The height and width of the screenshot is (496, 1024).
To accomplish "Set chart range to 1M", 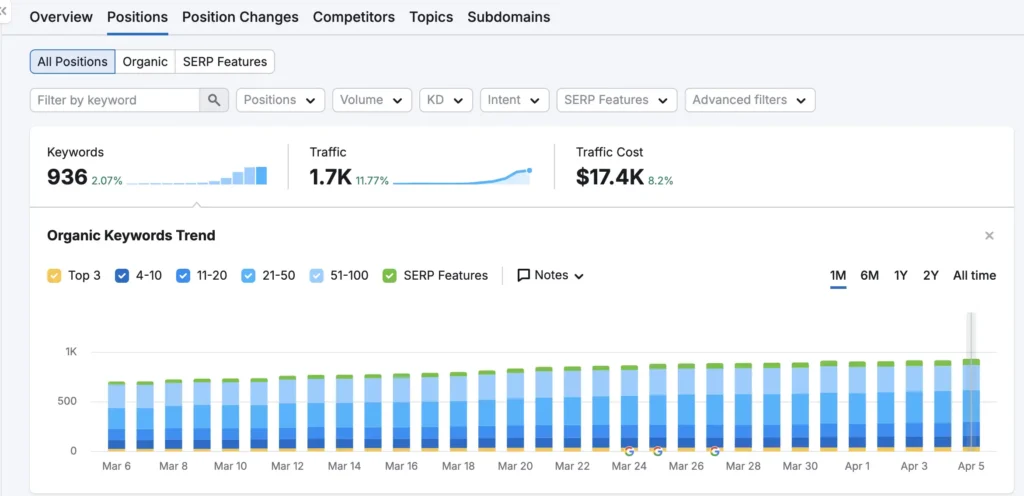I will point(839,275).
